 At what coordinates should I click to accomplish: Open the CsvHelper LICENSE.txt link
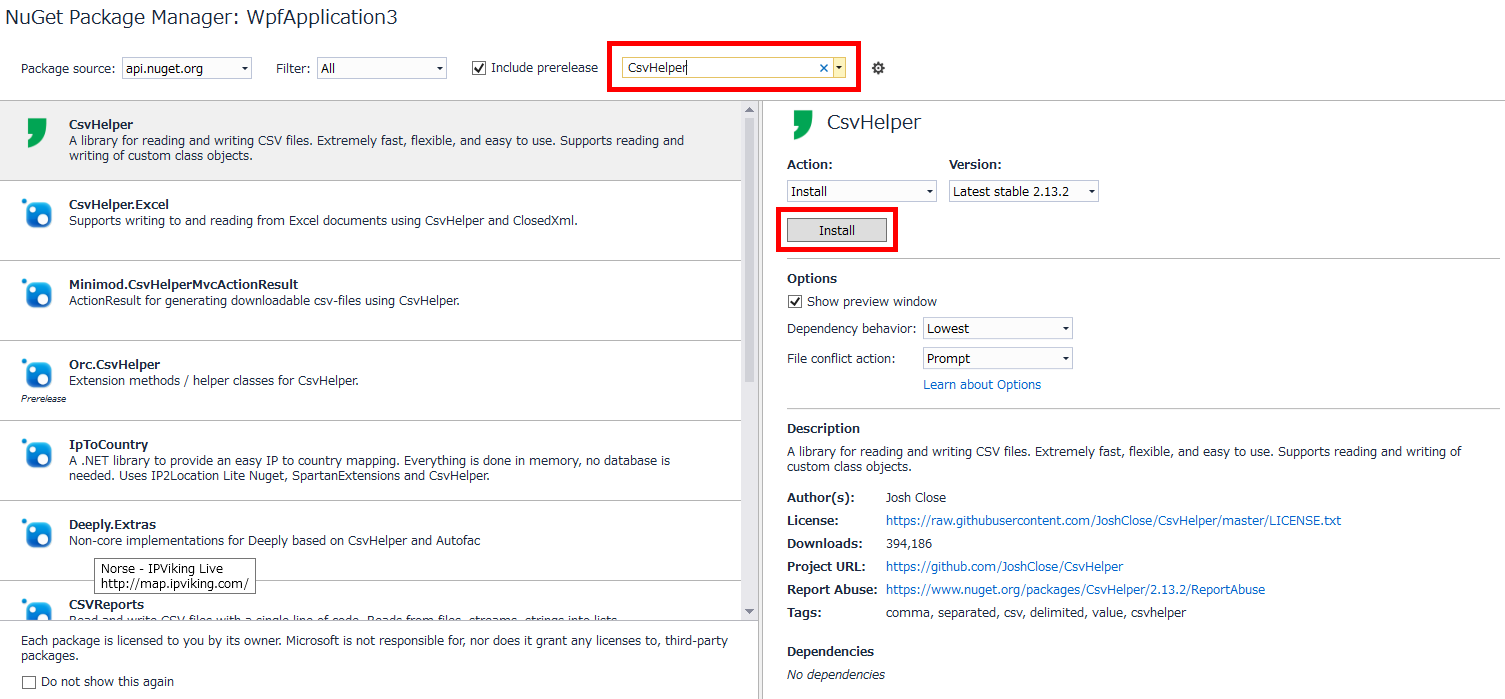click(x=1114, y=521)
